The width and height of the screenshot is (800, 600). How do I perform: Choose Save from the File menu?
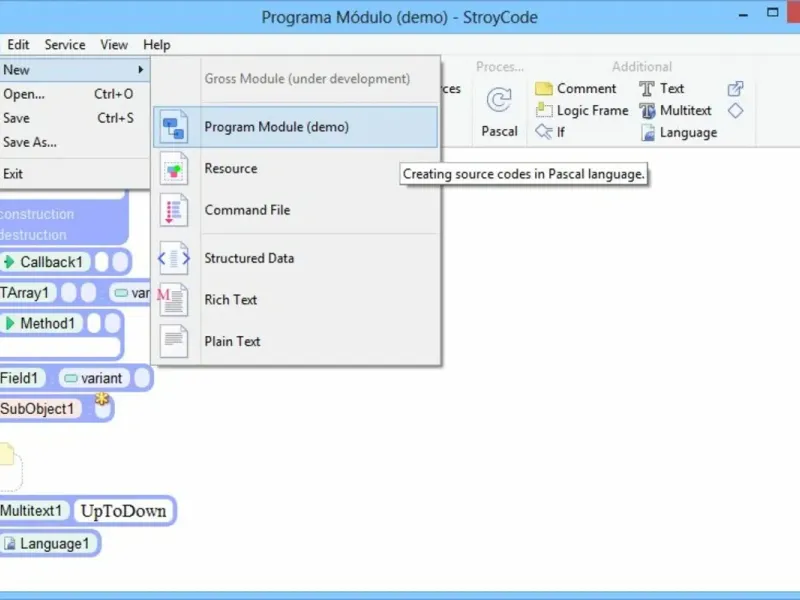click(x=74, y=118)
